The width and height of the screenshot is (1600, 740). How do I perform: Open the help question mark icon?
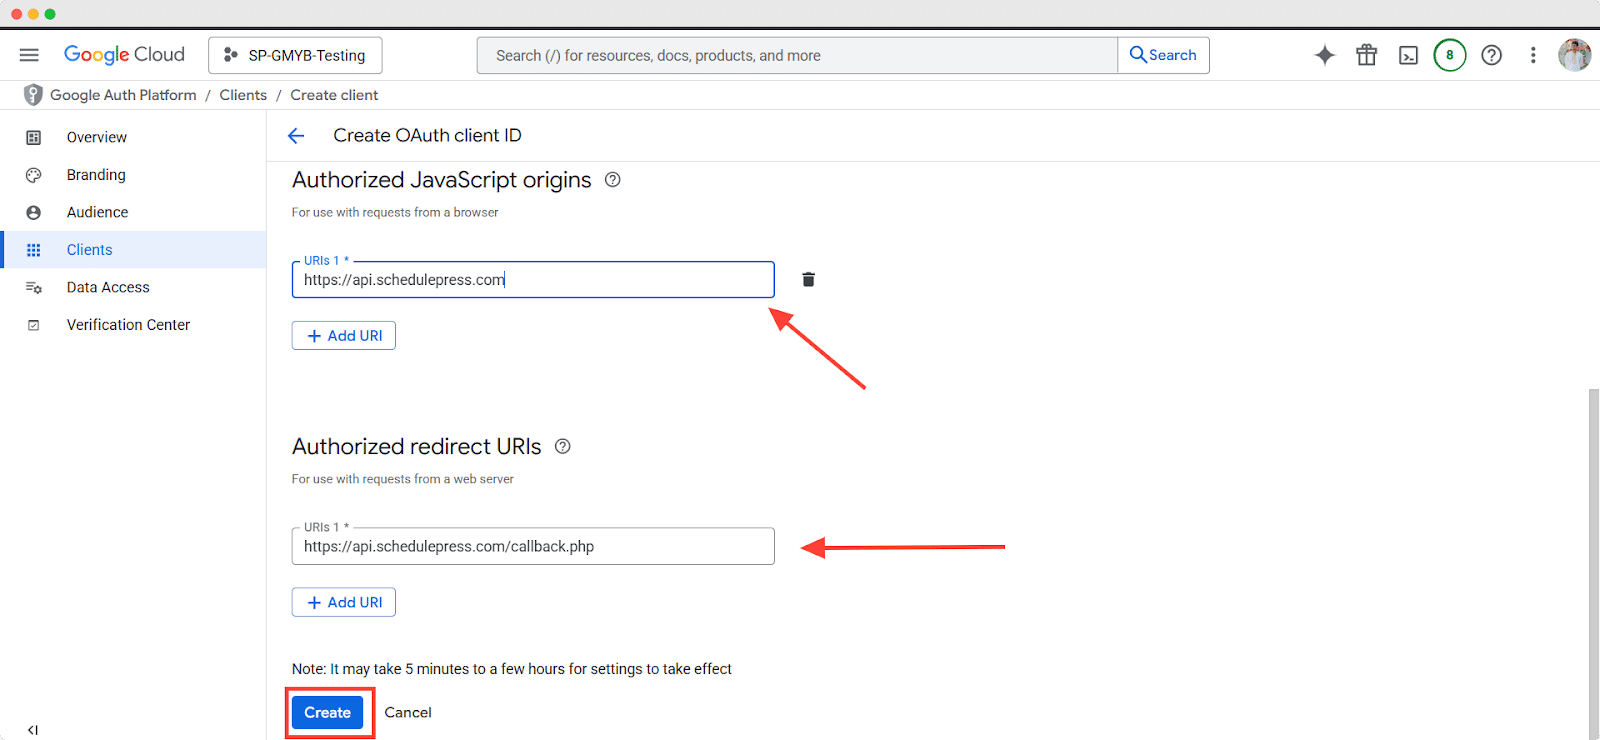pyautogui.click(x=1492, y=55)
